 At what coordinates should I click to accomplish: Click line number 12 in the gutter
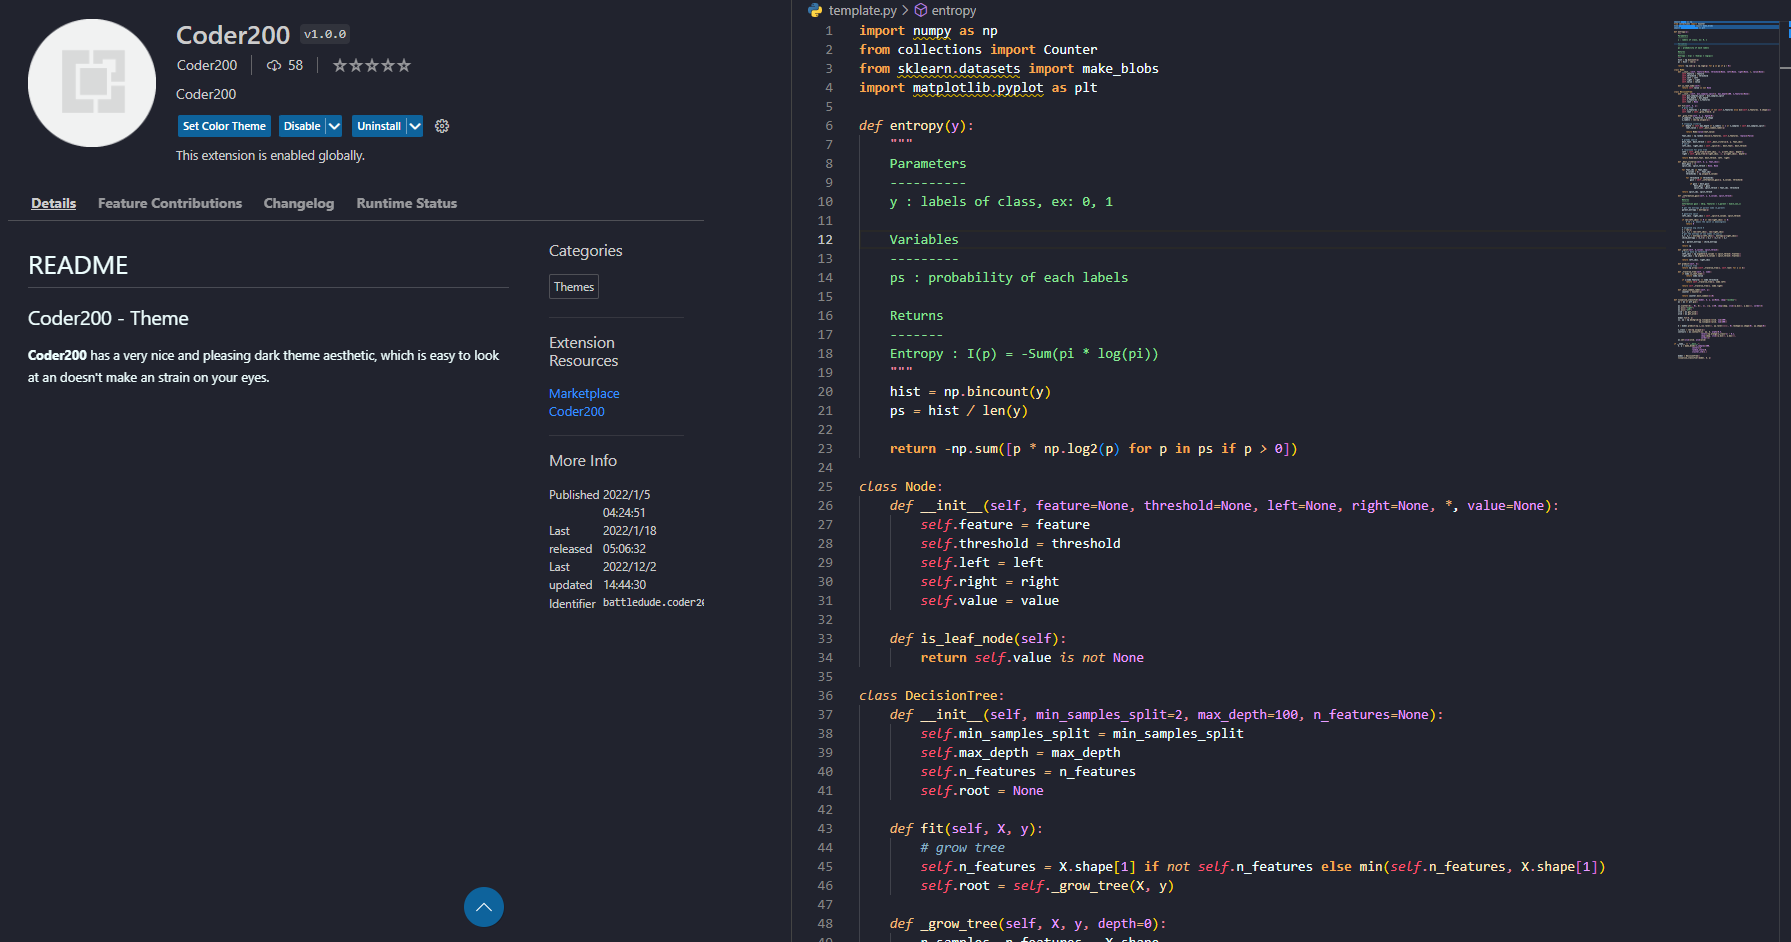825,240
